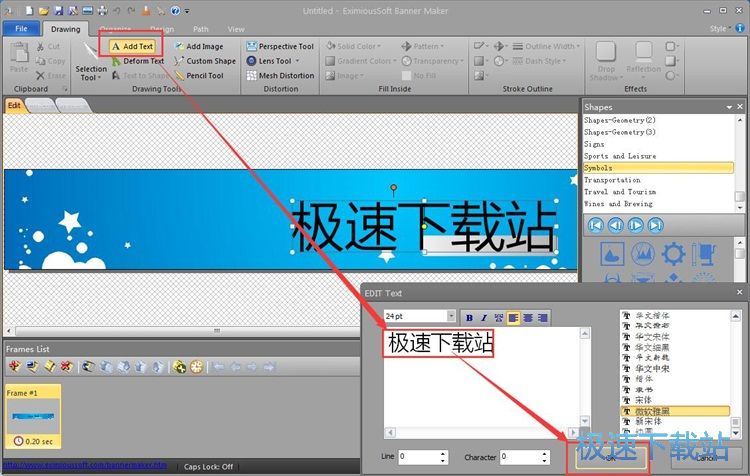Select the Frame #1 thumbnail
The width and height of the screenshot is (750, 476).
[33, 416]
